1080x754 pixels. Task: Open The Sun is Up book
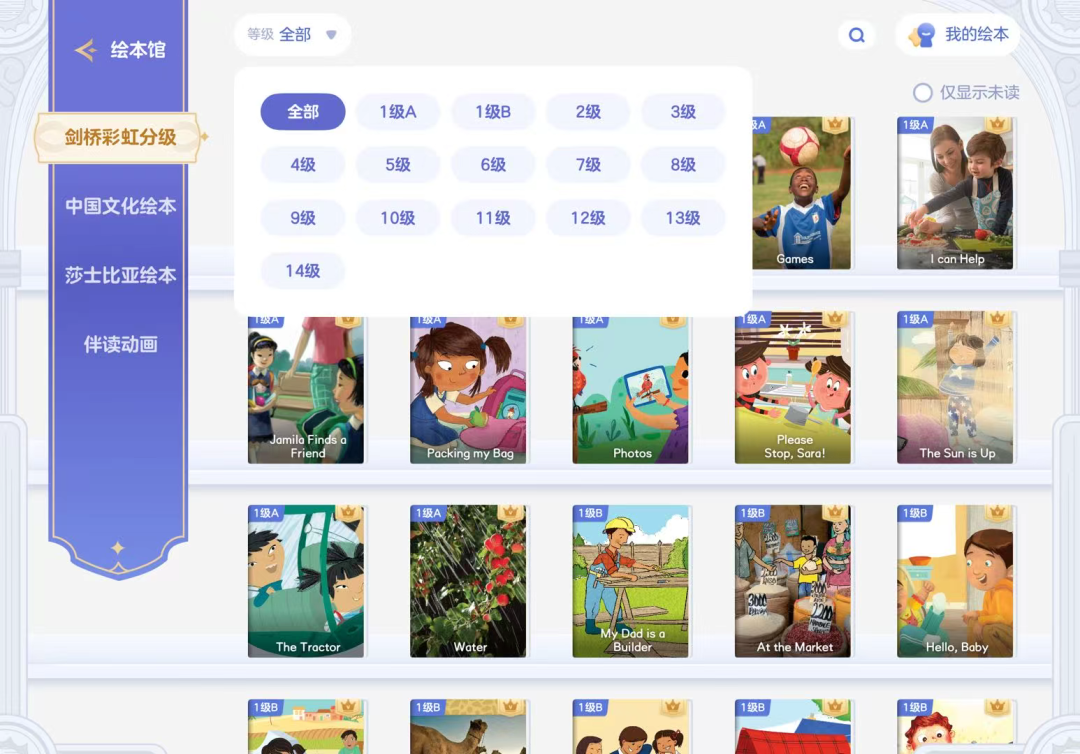click(x=955, y=387)
